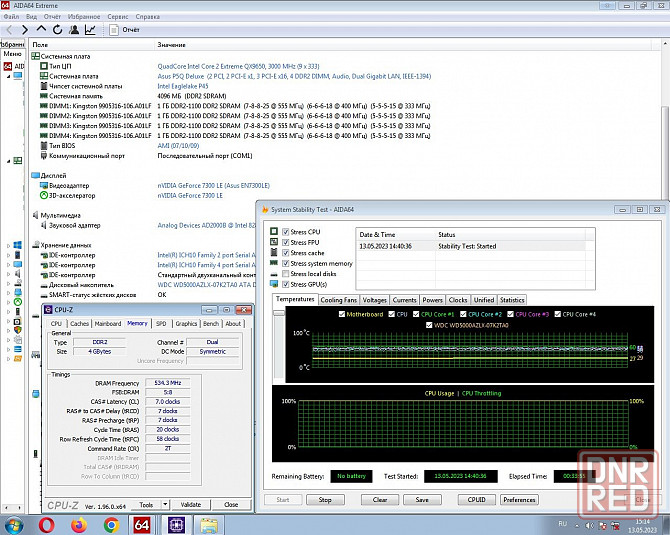Viewport: 670px width, 535px height.
Task: Select the Системная плата motherboard group icon
Action: [35, 56]
